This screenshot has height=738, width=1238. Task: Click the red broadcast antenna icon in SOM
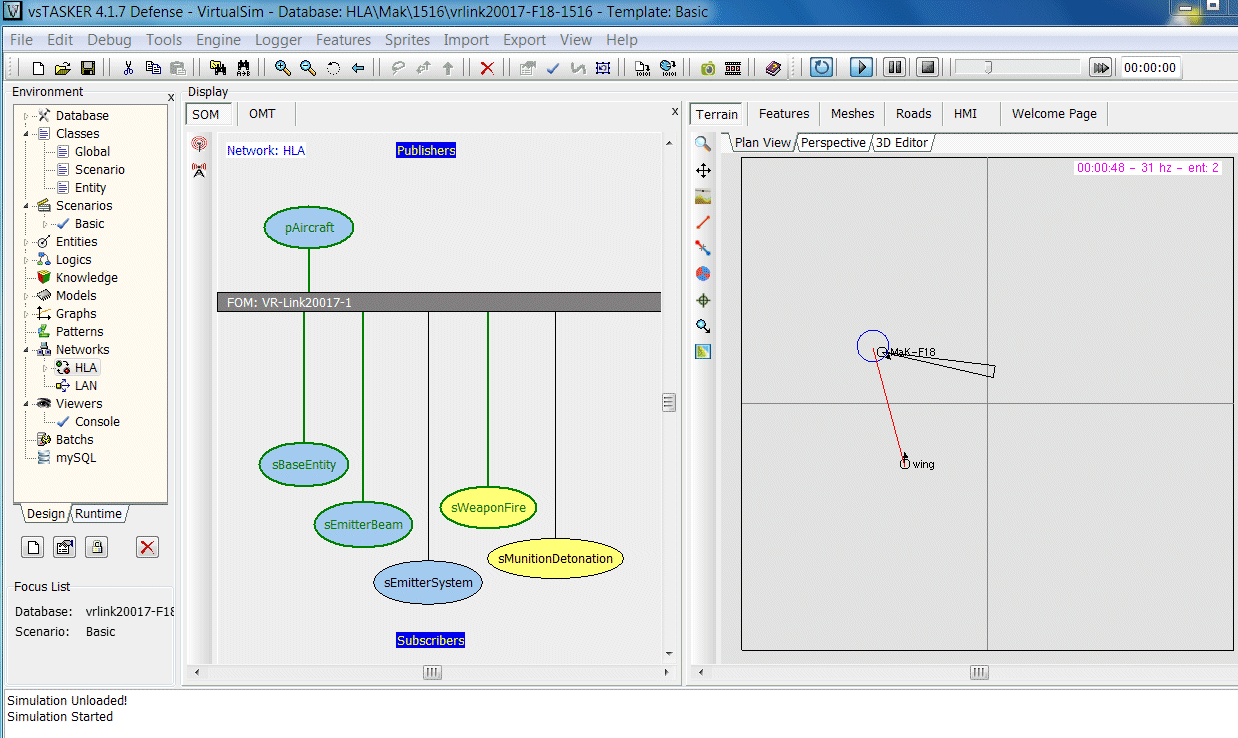tap(199, 144)
